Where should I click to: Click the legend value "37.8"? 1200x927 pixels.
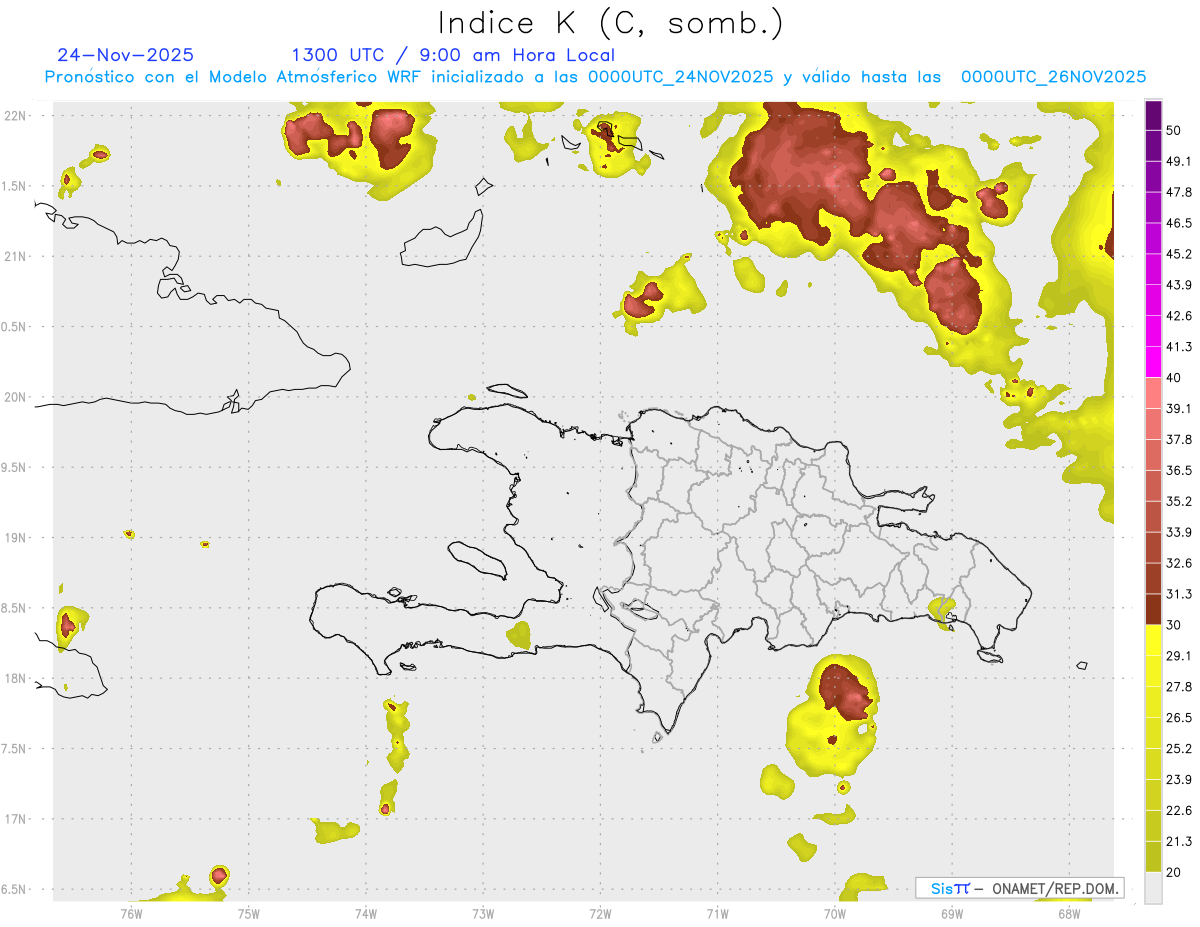click(x=1179, y=439)
